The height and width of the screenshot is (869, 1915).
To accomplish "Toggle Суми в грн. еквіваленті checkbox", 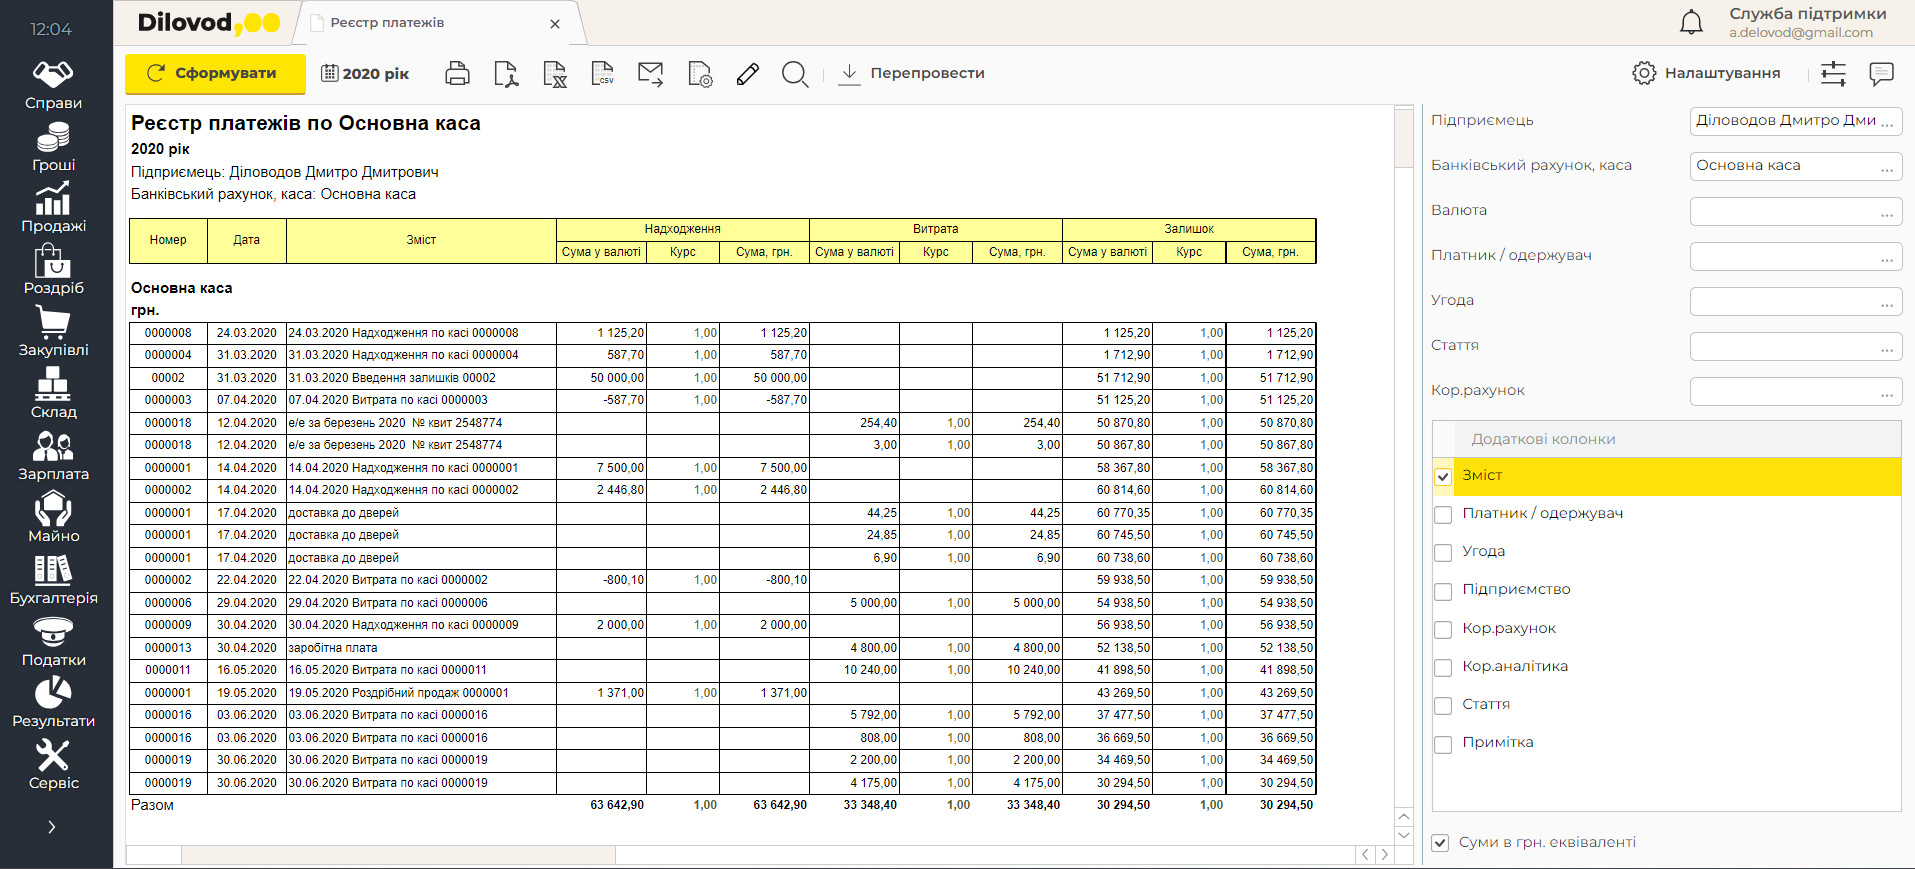I will (1440, 843).
